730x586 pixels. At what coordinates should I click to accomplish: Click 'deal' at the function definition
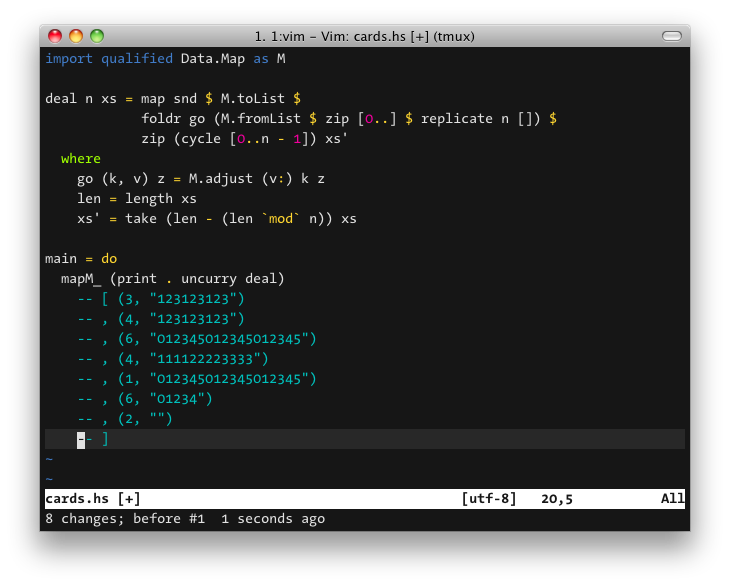click(x=61, y=99)
